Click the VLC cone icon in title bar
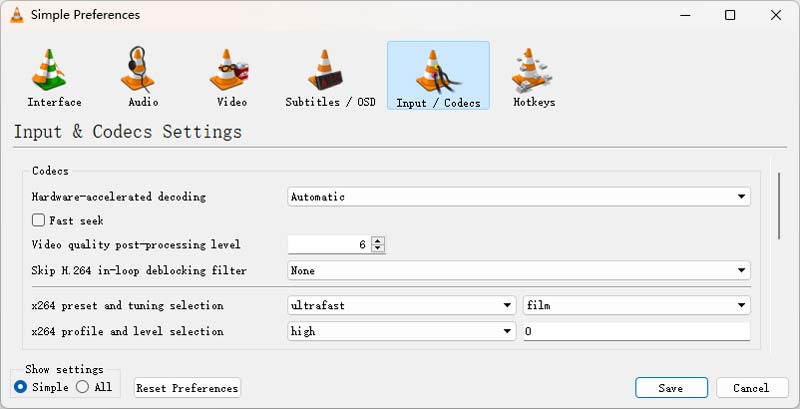Screen dimensions: 800x409 17,15
